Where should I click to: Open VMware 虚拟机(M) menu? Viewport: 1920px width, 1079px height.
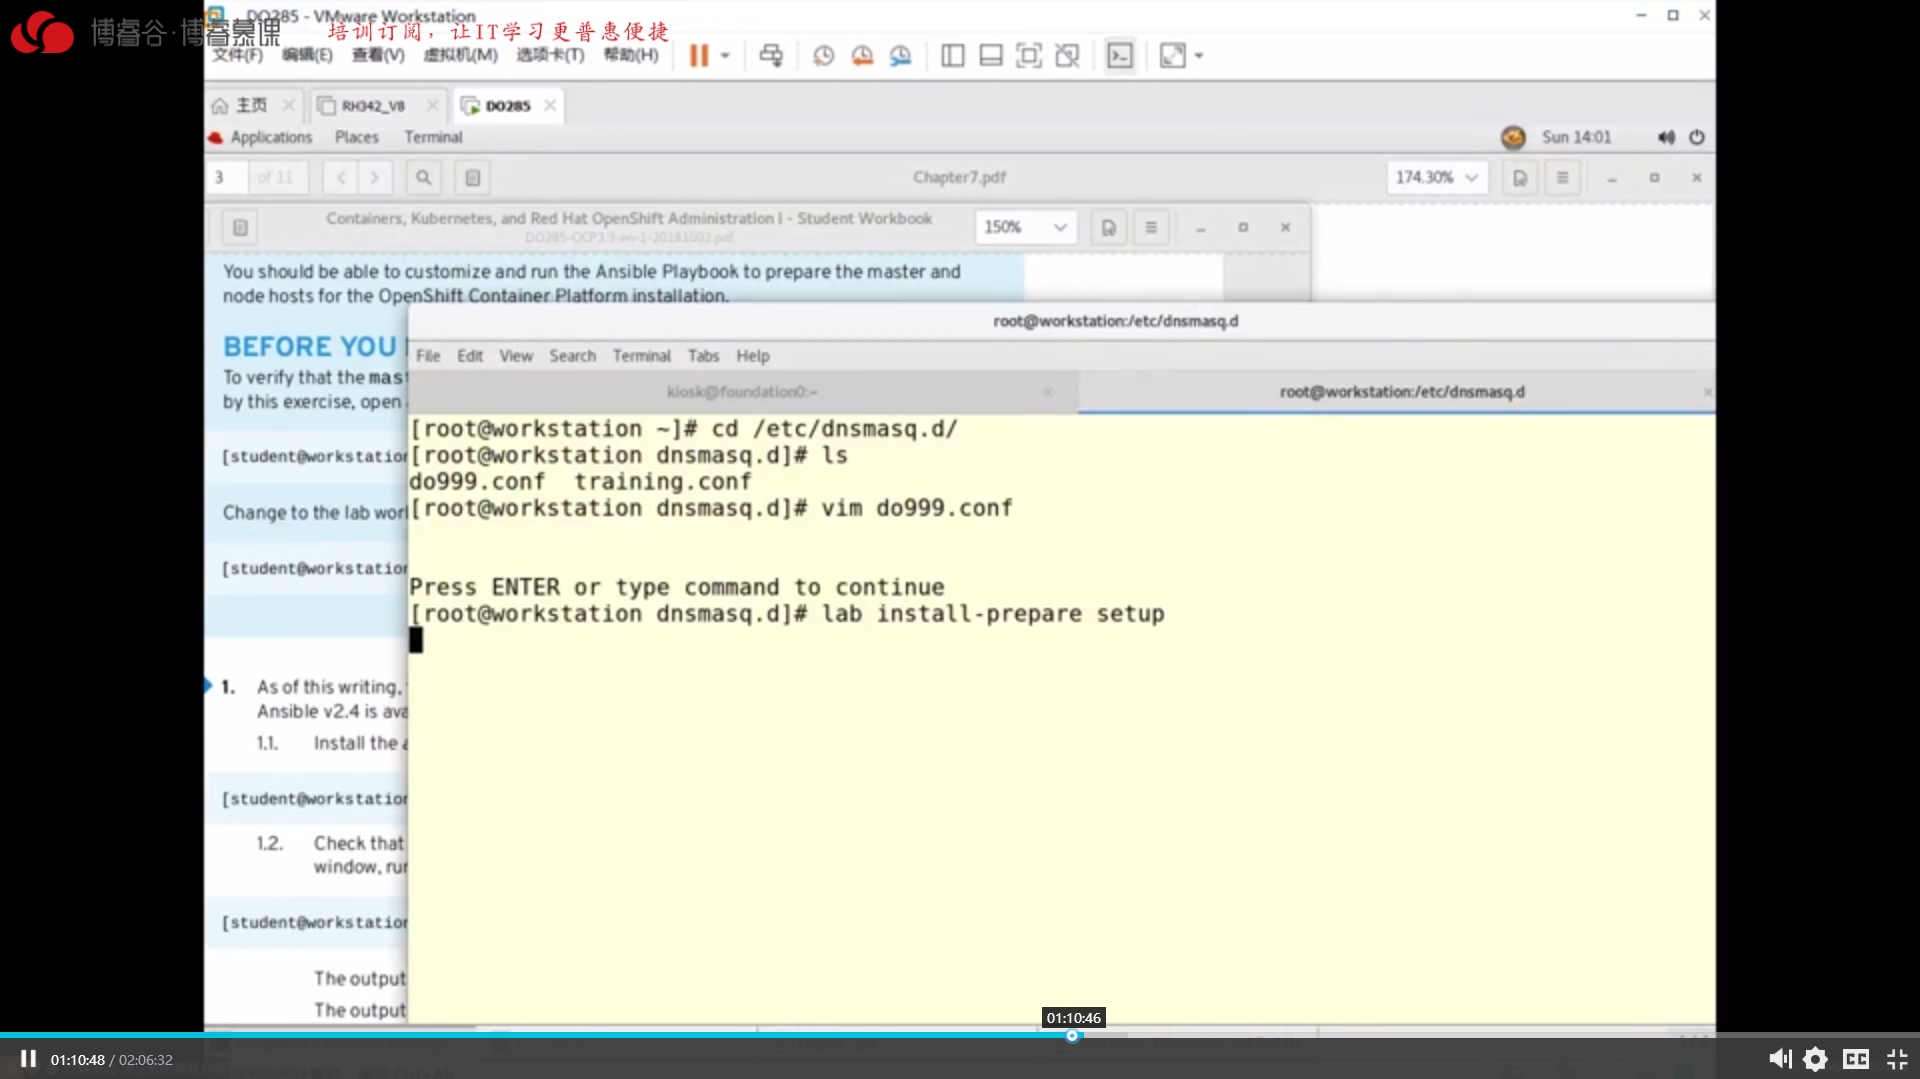(460, 55)
